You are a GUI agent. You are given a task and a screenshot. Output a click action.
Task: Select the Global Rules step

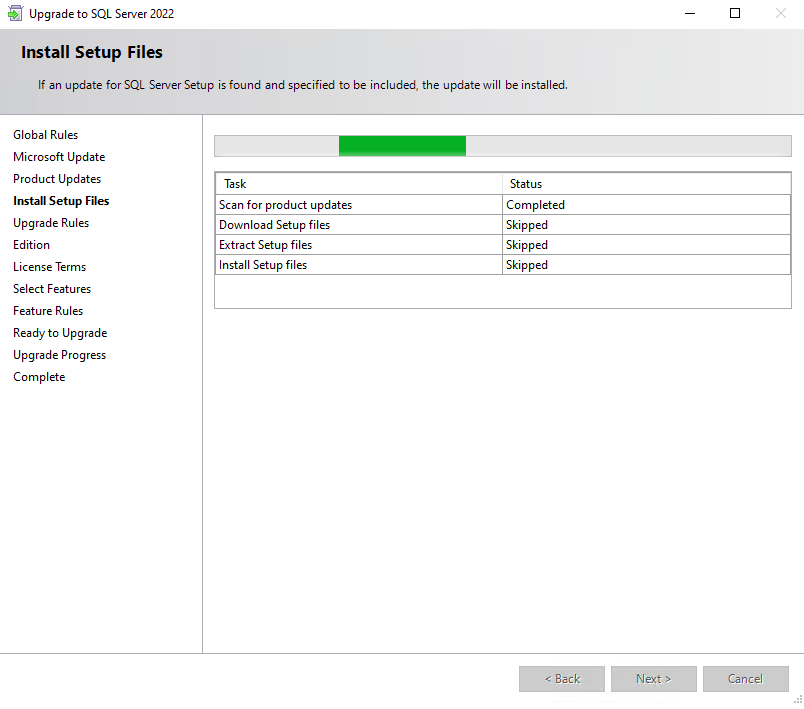coord(46,135)
